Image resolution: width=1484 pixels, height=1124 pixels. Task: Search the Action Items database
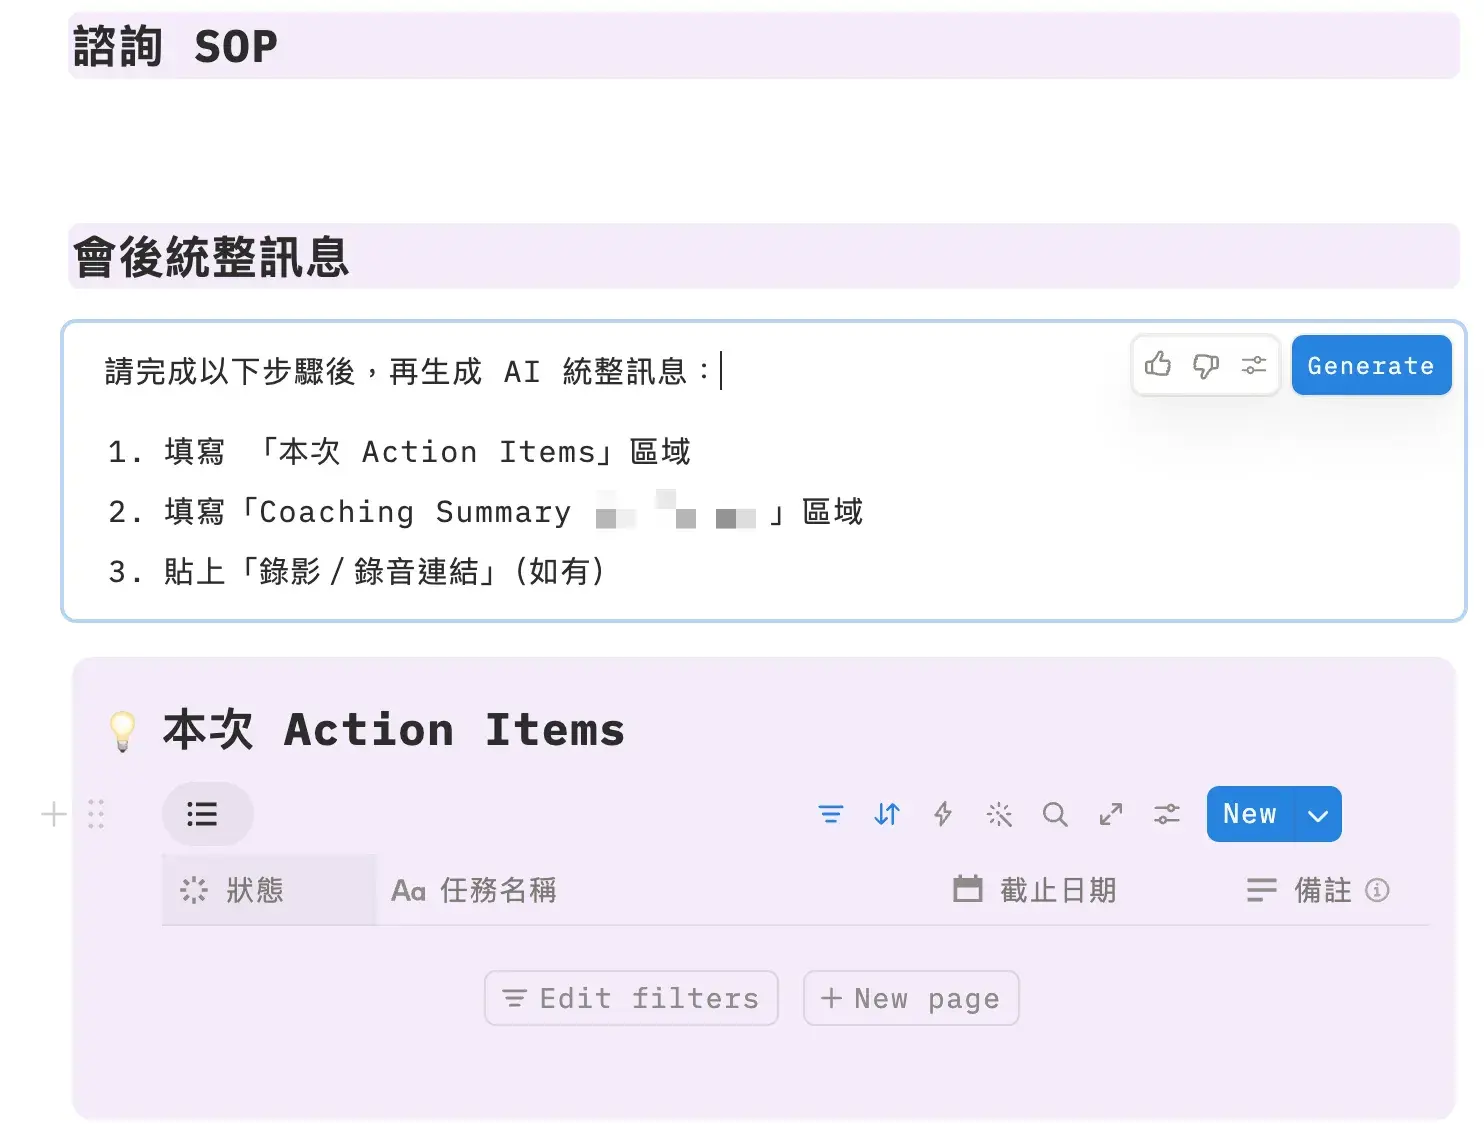pyautogui.click(x=1055, y=814)
